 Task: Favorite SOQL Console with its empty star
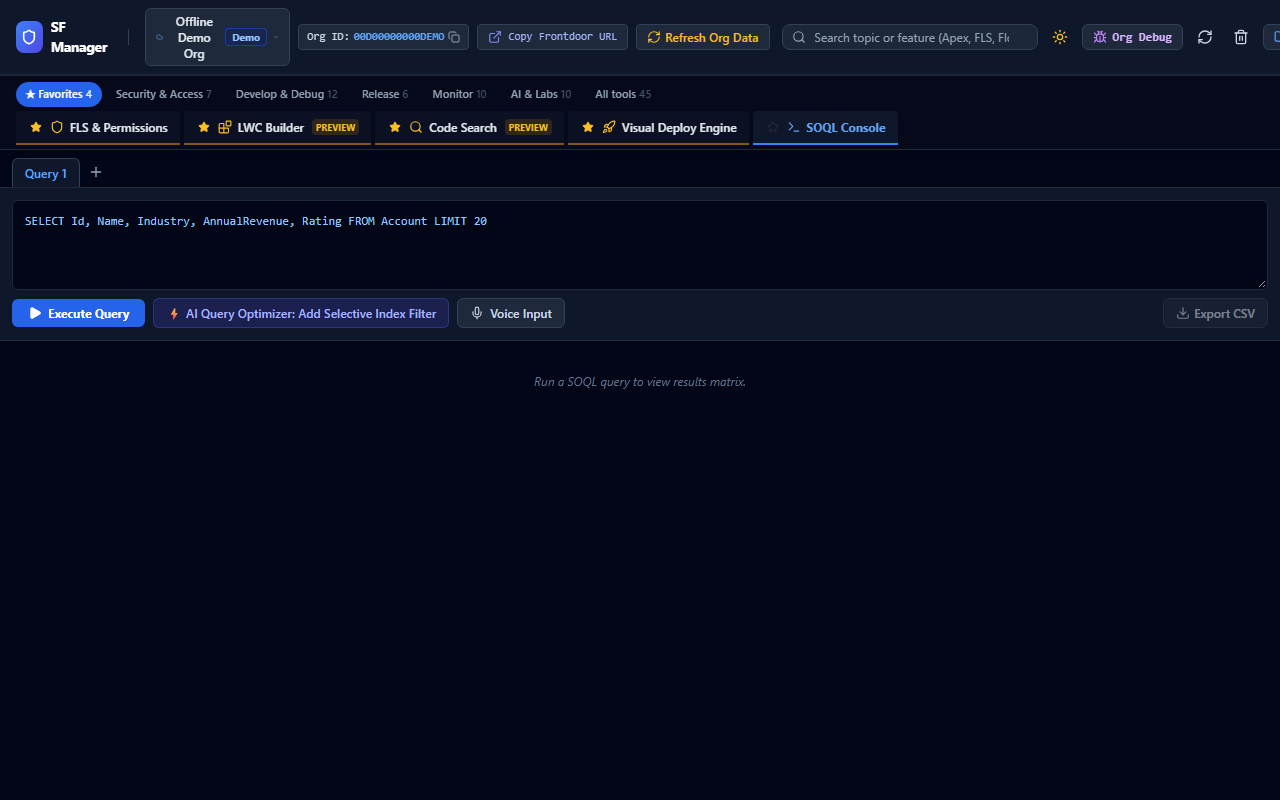(x=773, y=128)
